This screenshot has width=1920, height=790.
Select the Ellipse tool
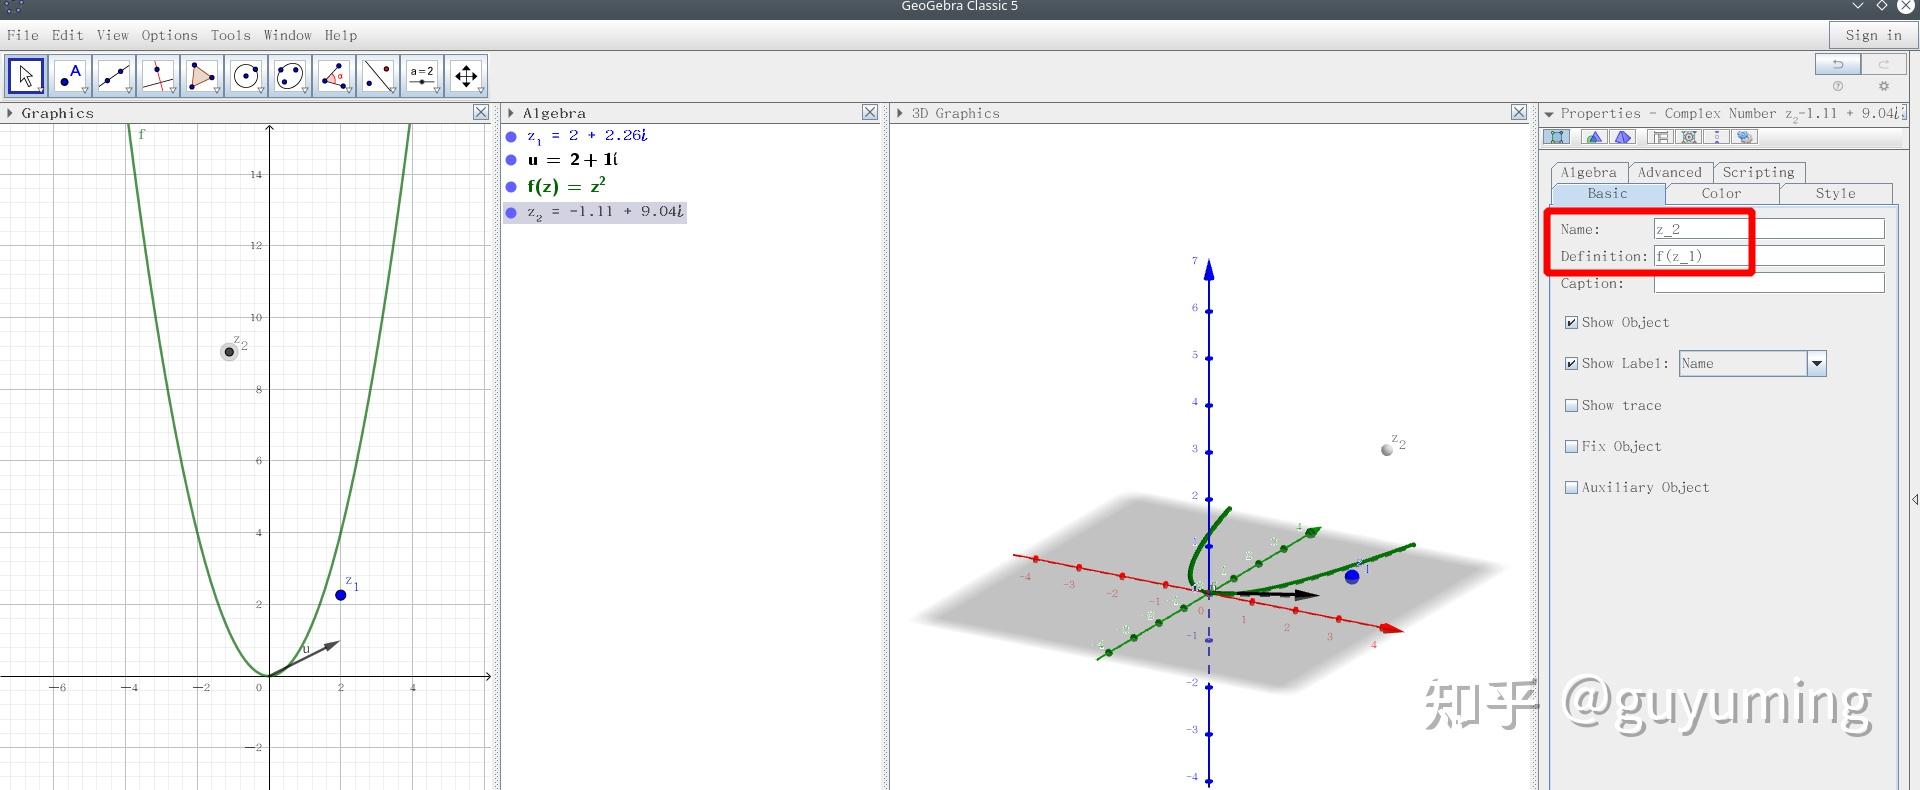[290, 76]
